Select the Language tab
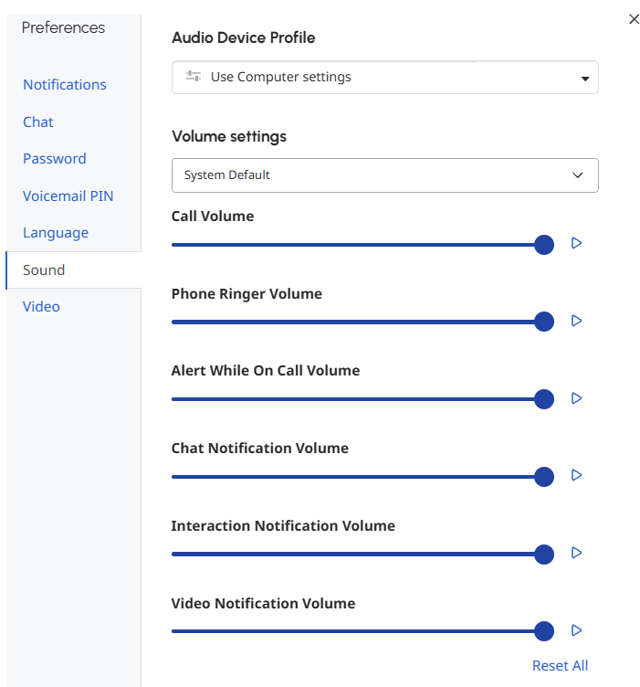The height and width of the screenshot is (687, 640). (56, 233)
